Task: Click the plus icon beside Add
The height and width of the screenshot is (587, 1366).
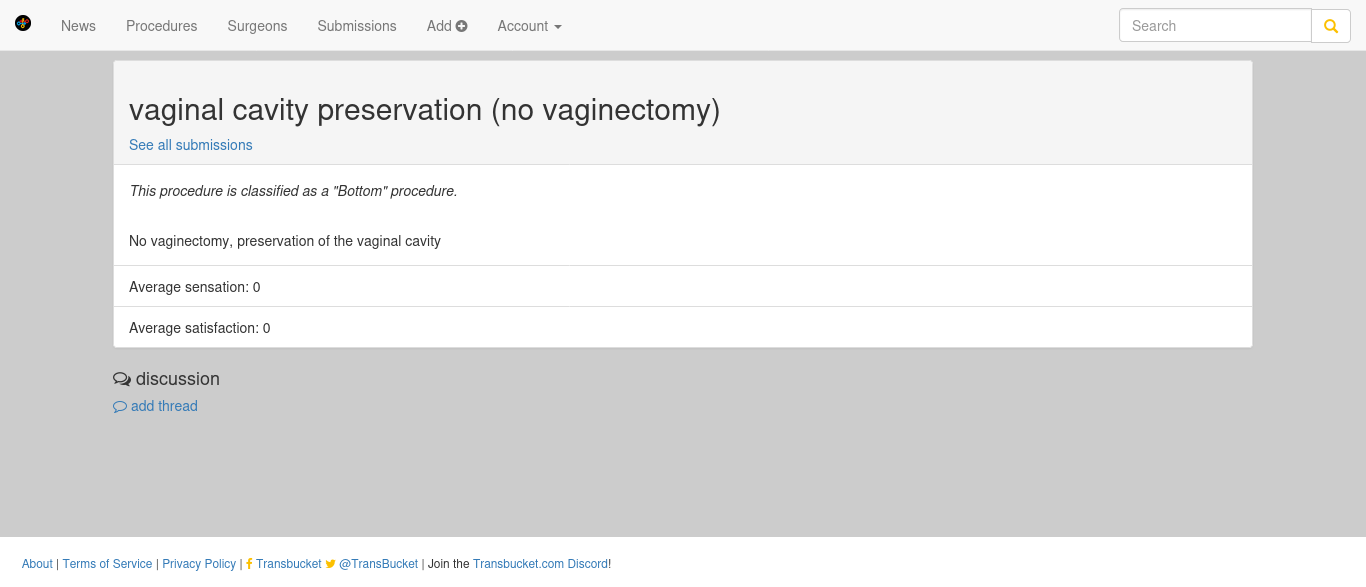Action: [462, 26]
